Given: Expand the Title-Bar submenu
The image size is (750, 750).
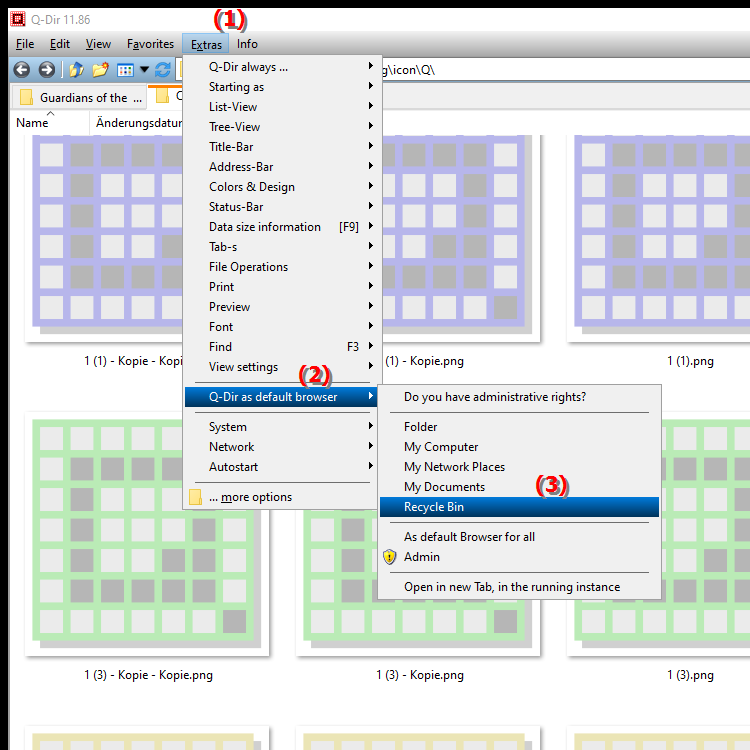Looking at the screenshot, I should 281,147.
